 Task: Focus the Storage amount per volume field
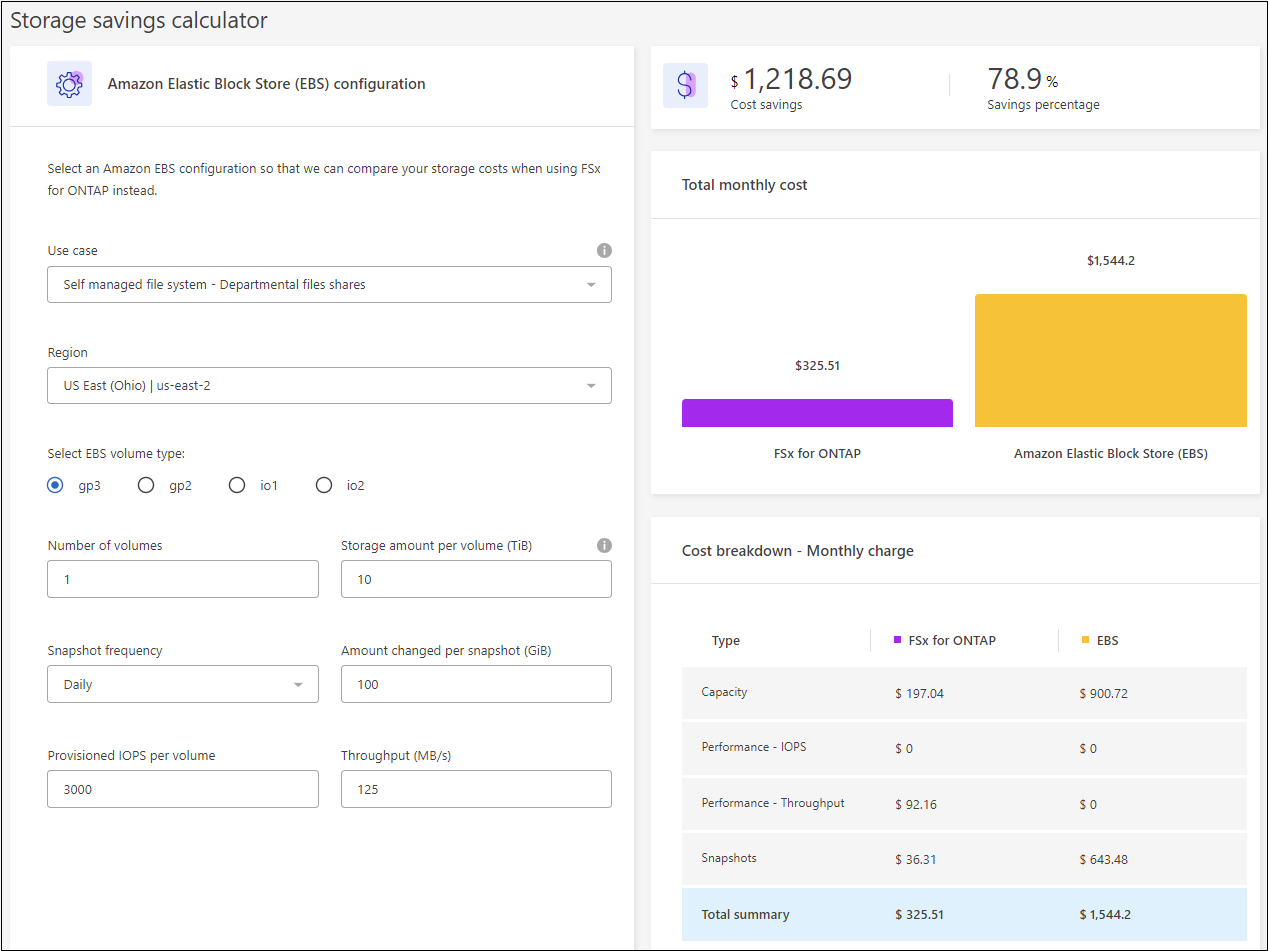(476, 580)
